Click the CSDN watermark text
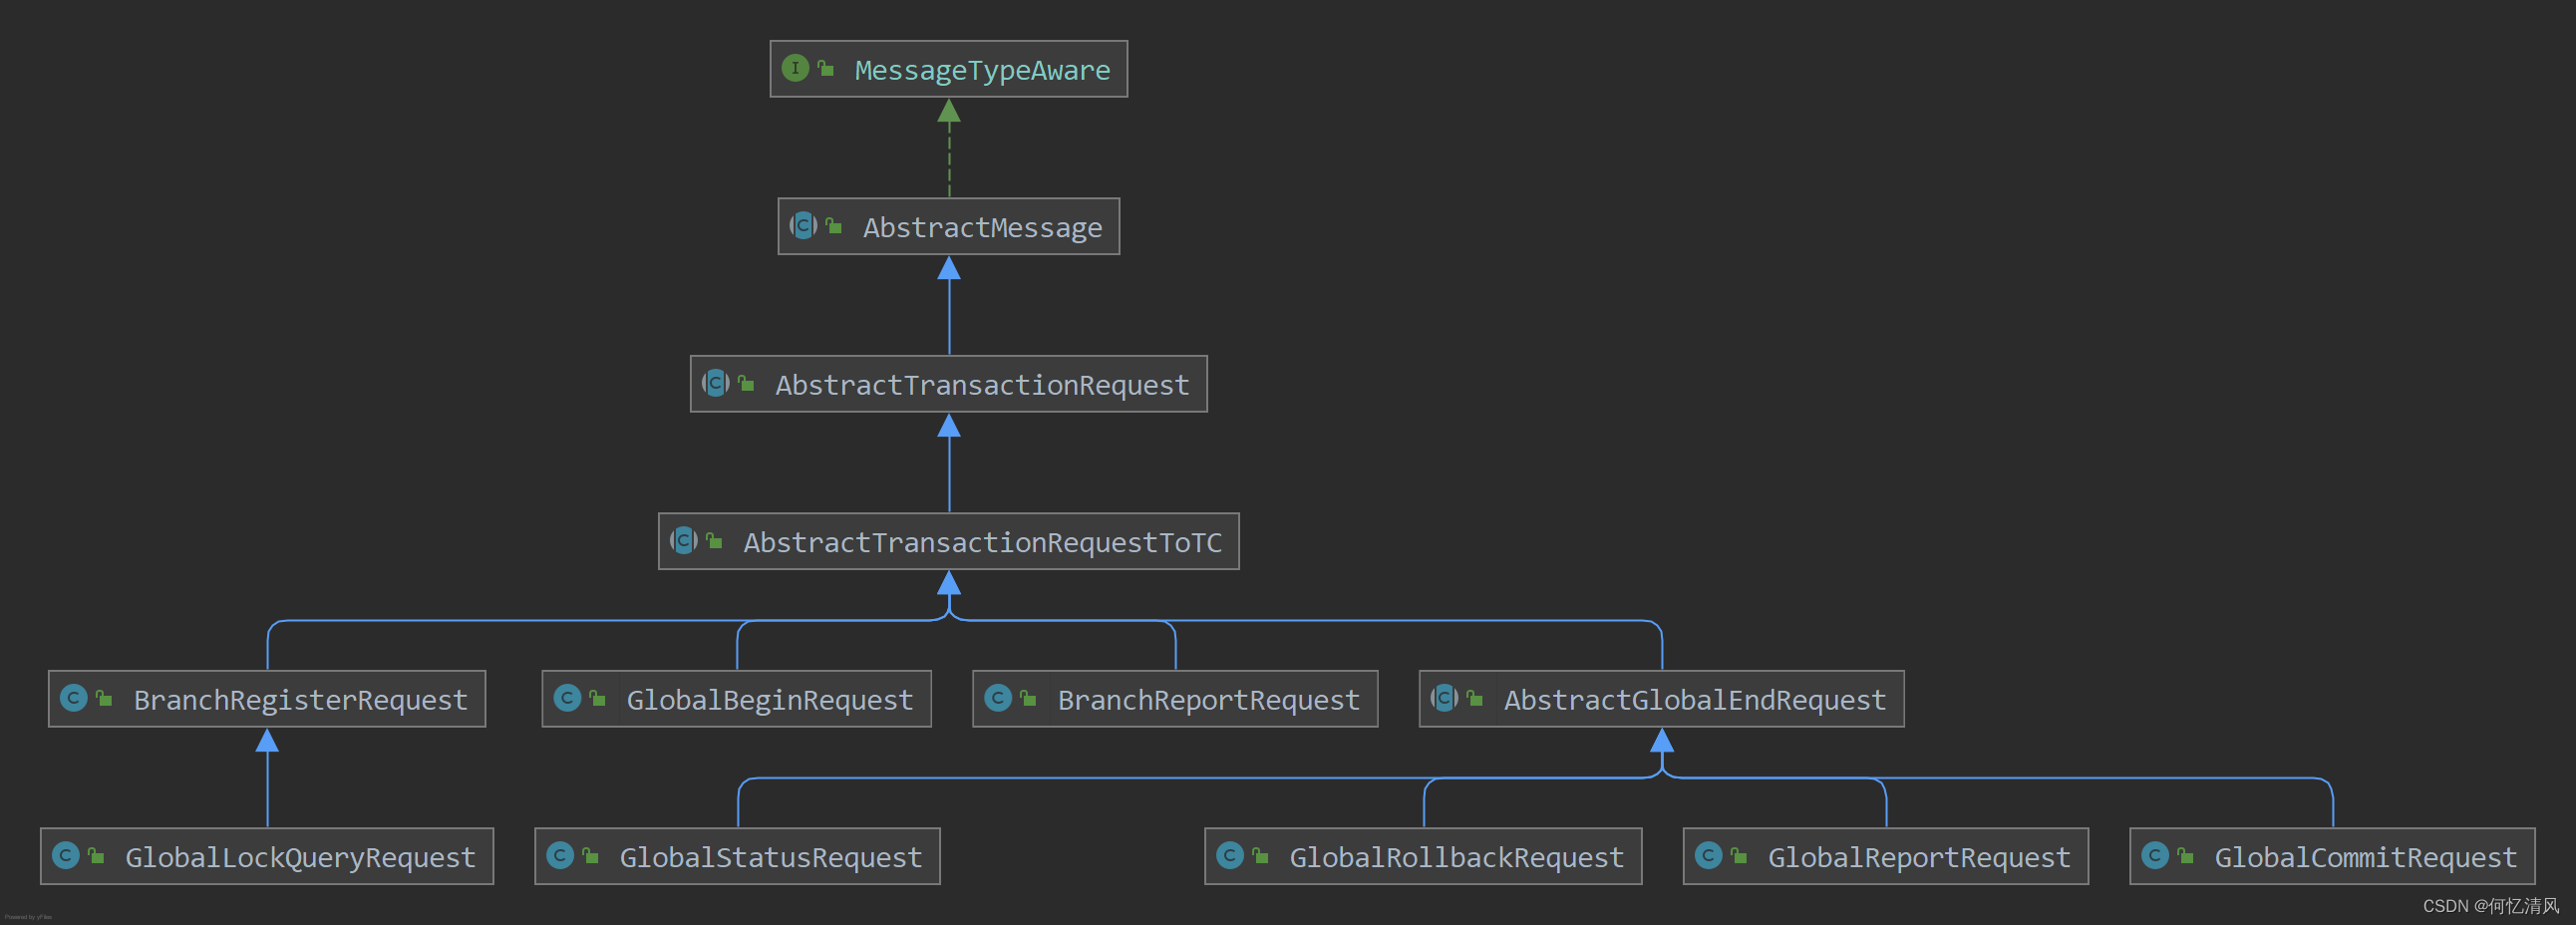This screenshot has height=925, width=2576. 2490,906
